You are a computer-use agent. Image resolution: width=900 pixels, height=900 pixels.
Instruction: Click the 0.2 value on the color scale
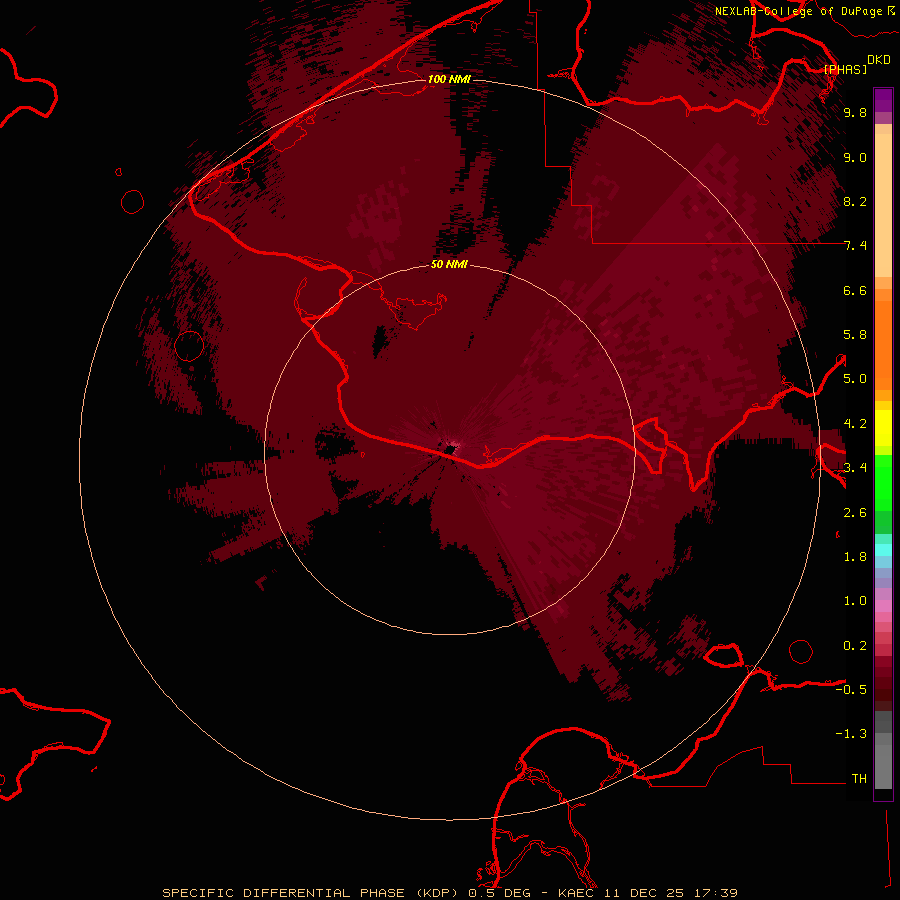coord(855,646)
